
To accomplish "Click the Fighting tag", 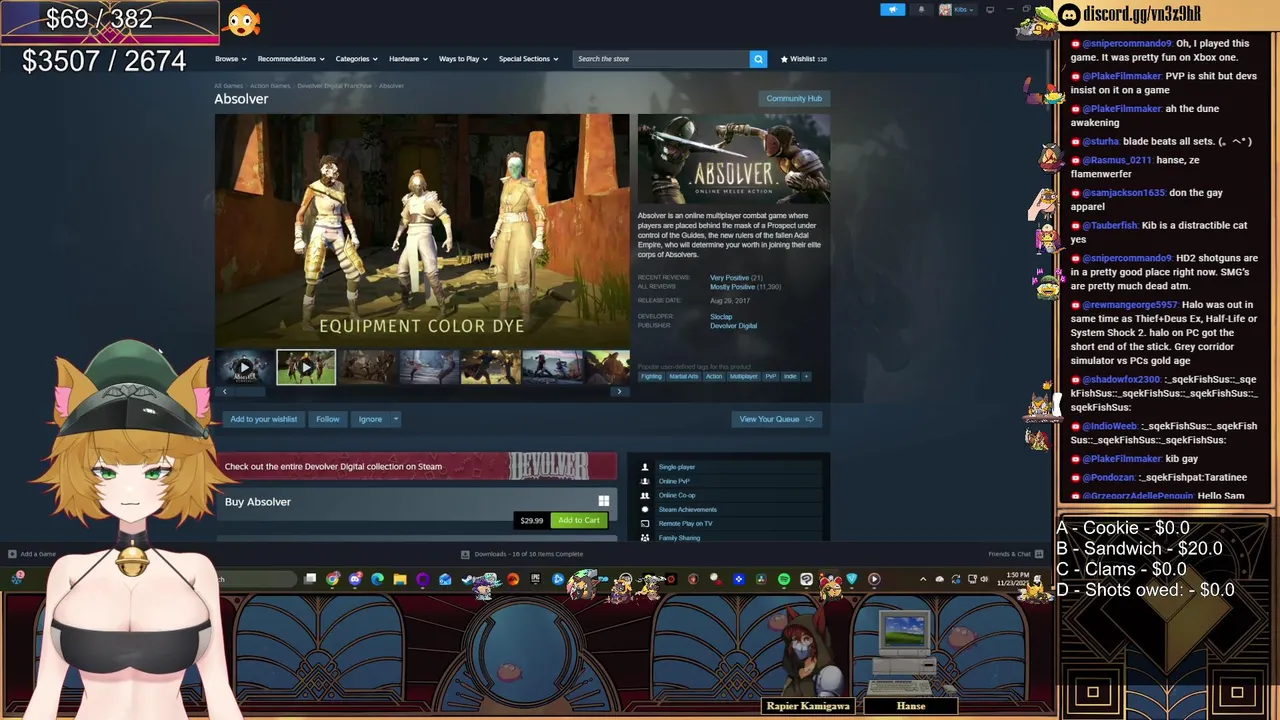I will click(651, 376).
